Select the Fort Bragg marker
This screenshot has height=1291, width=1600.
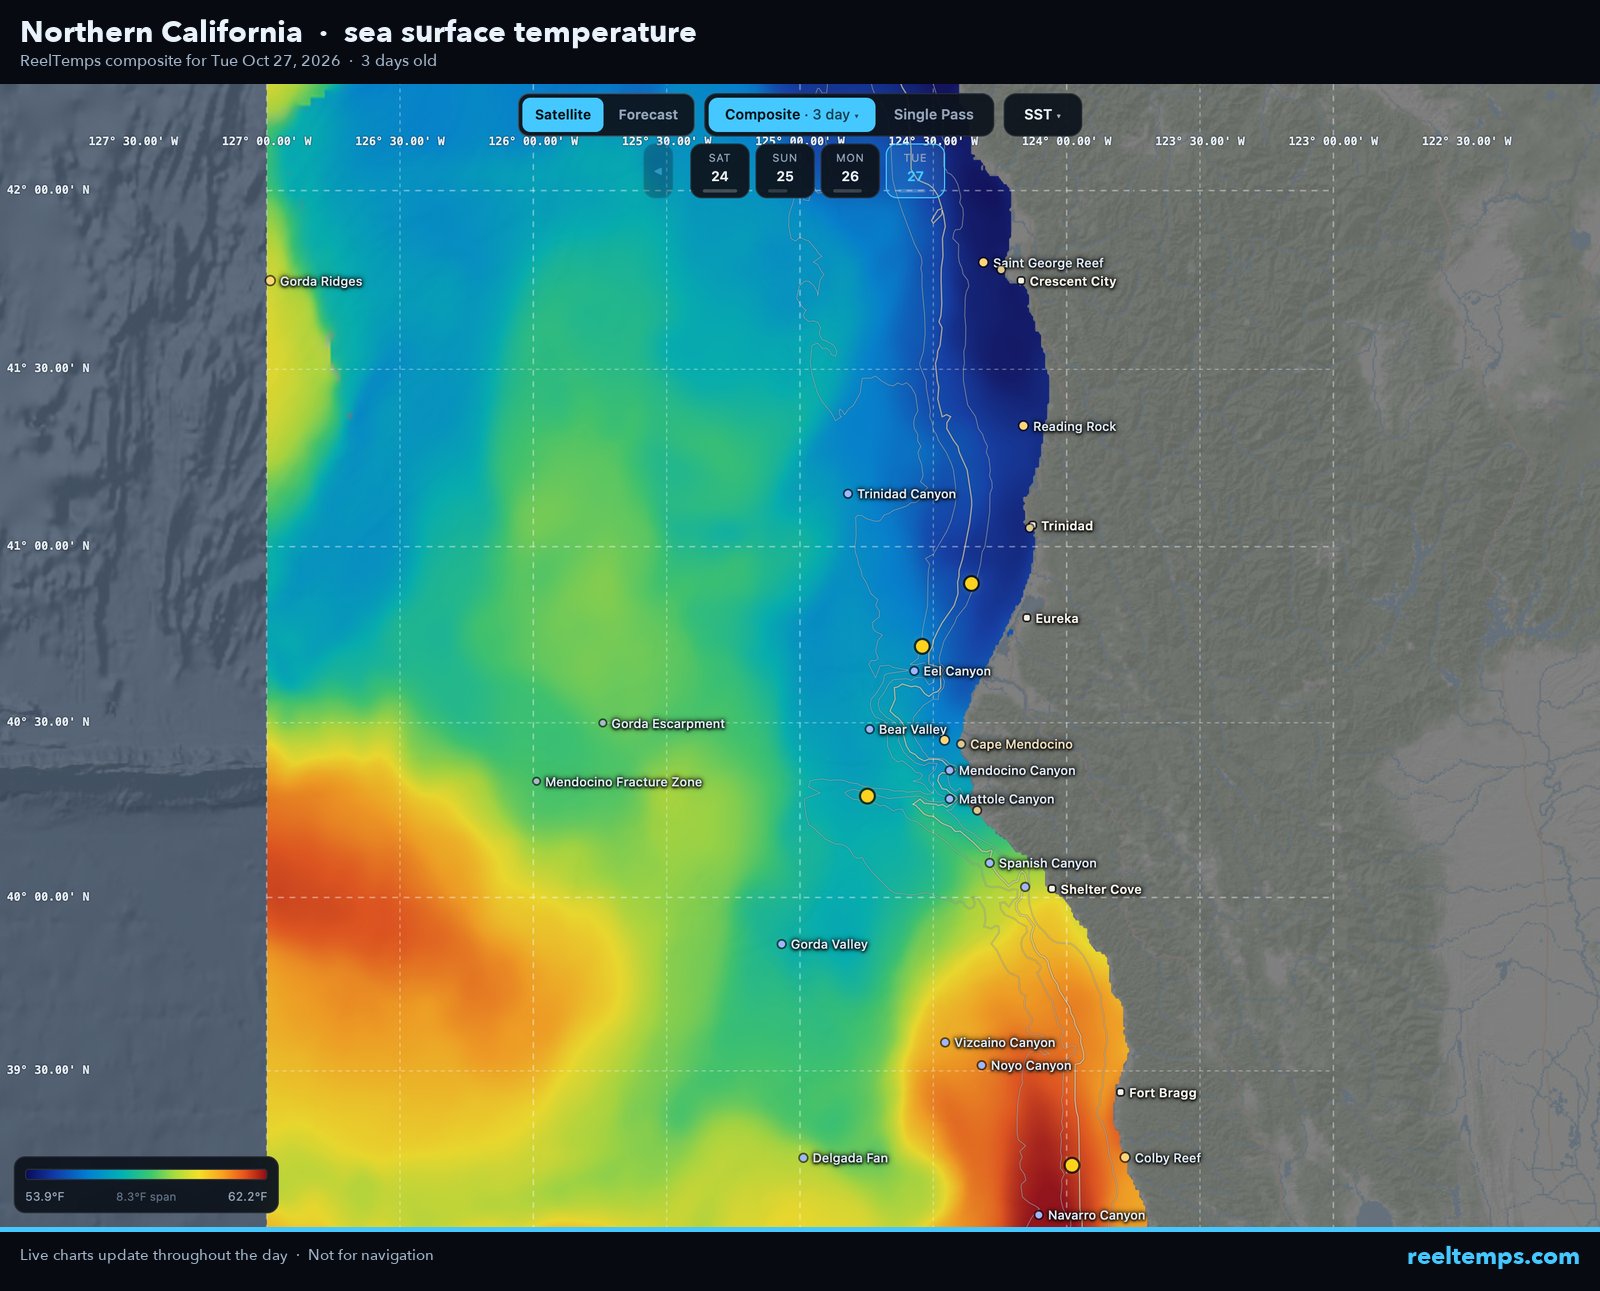(x=1121, y=1092)
